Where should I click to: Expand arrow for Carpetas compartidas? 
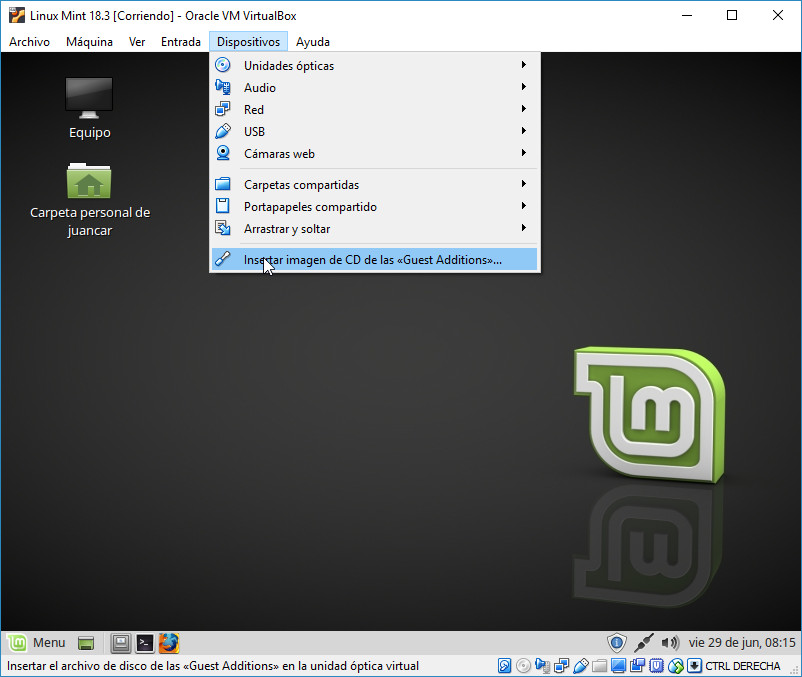524,184
